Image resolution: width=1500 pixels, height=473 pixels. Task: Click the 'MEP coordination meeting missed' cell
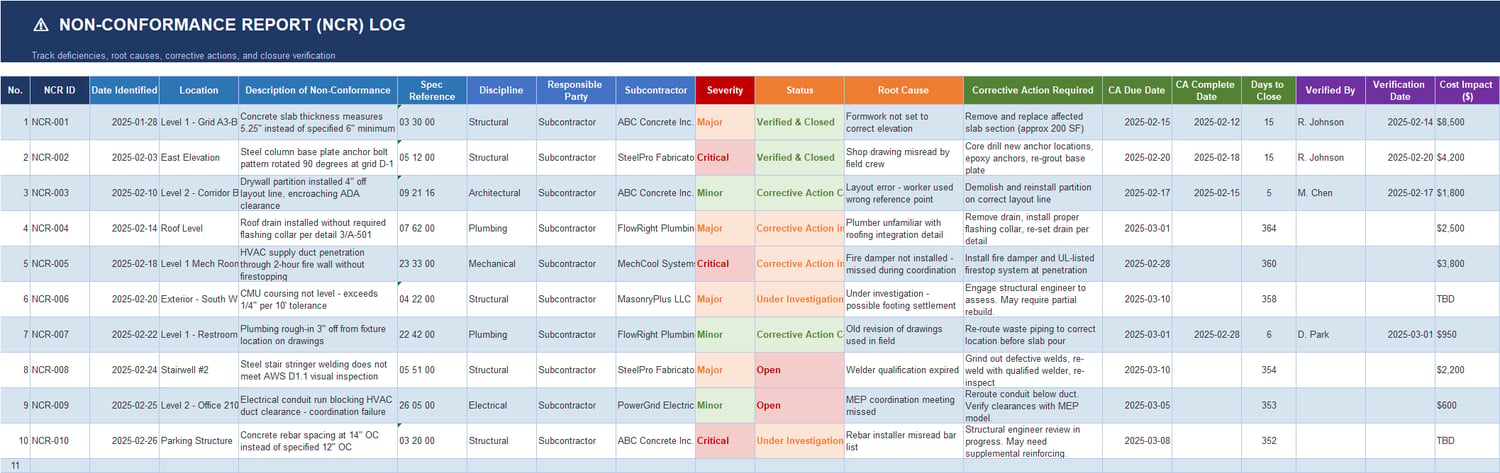(903, 406)
